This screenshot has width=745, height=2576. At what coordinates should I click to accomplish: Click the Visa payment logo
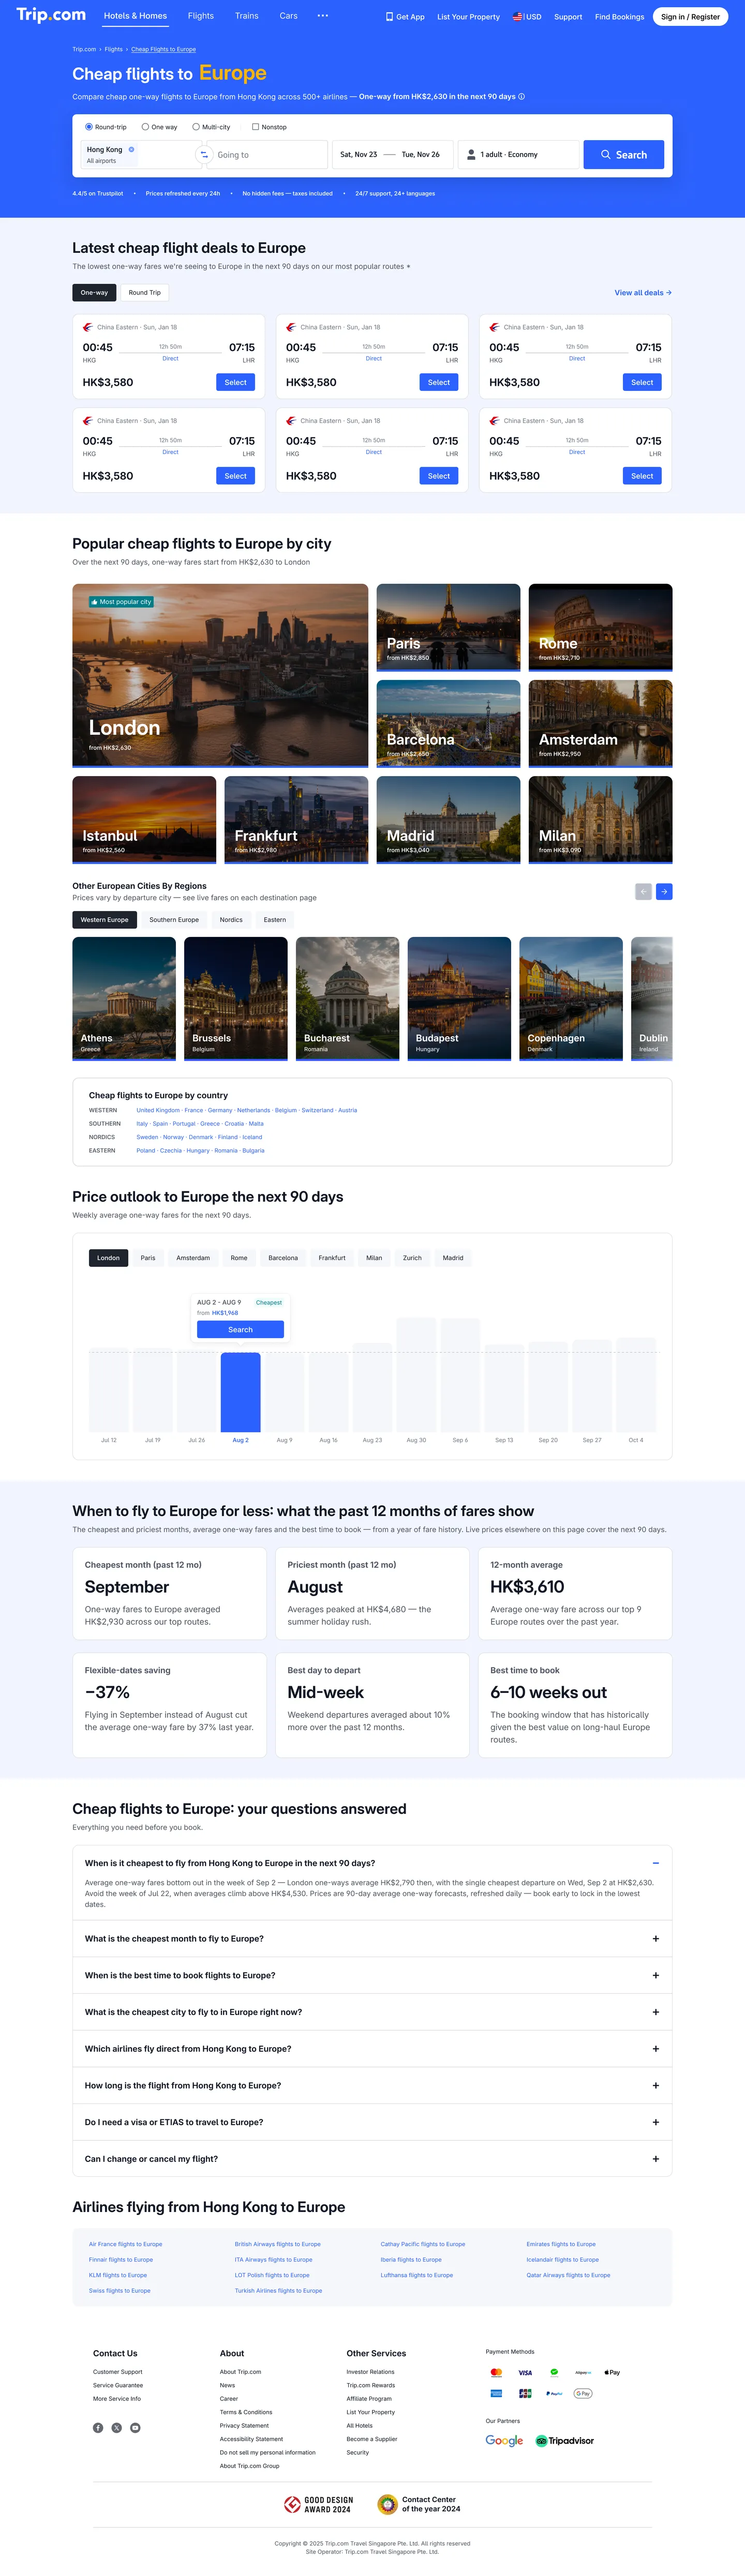(x=525, y=2372)
